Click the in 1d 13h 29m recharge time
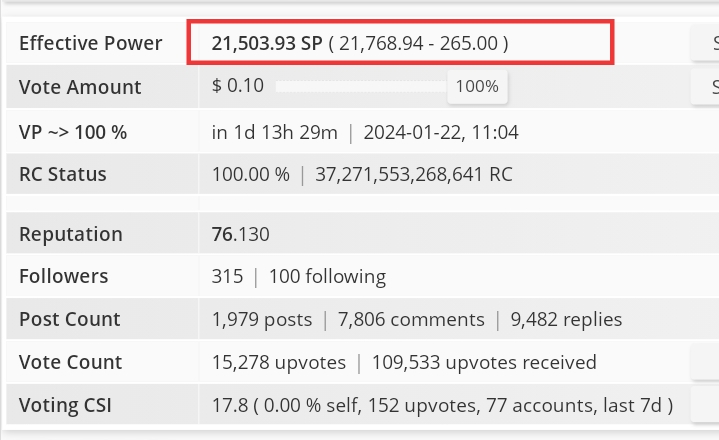 click(274, 132)
